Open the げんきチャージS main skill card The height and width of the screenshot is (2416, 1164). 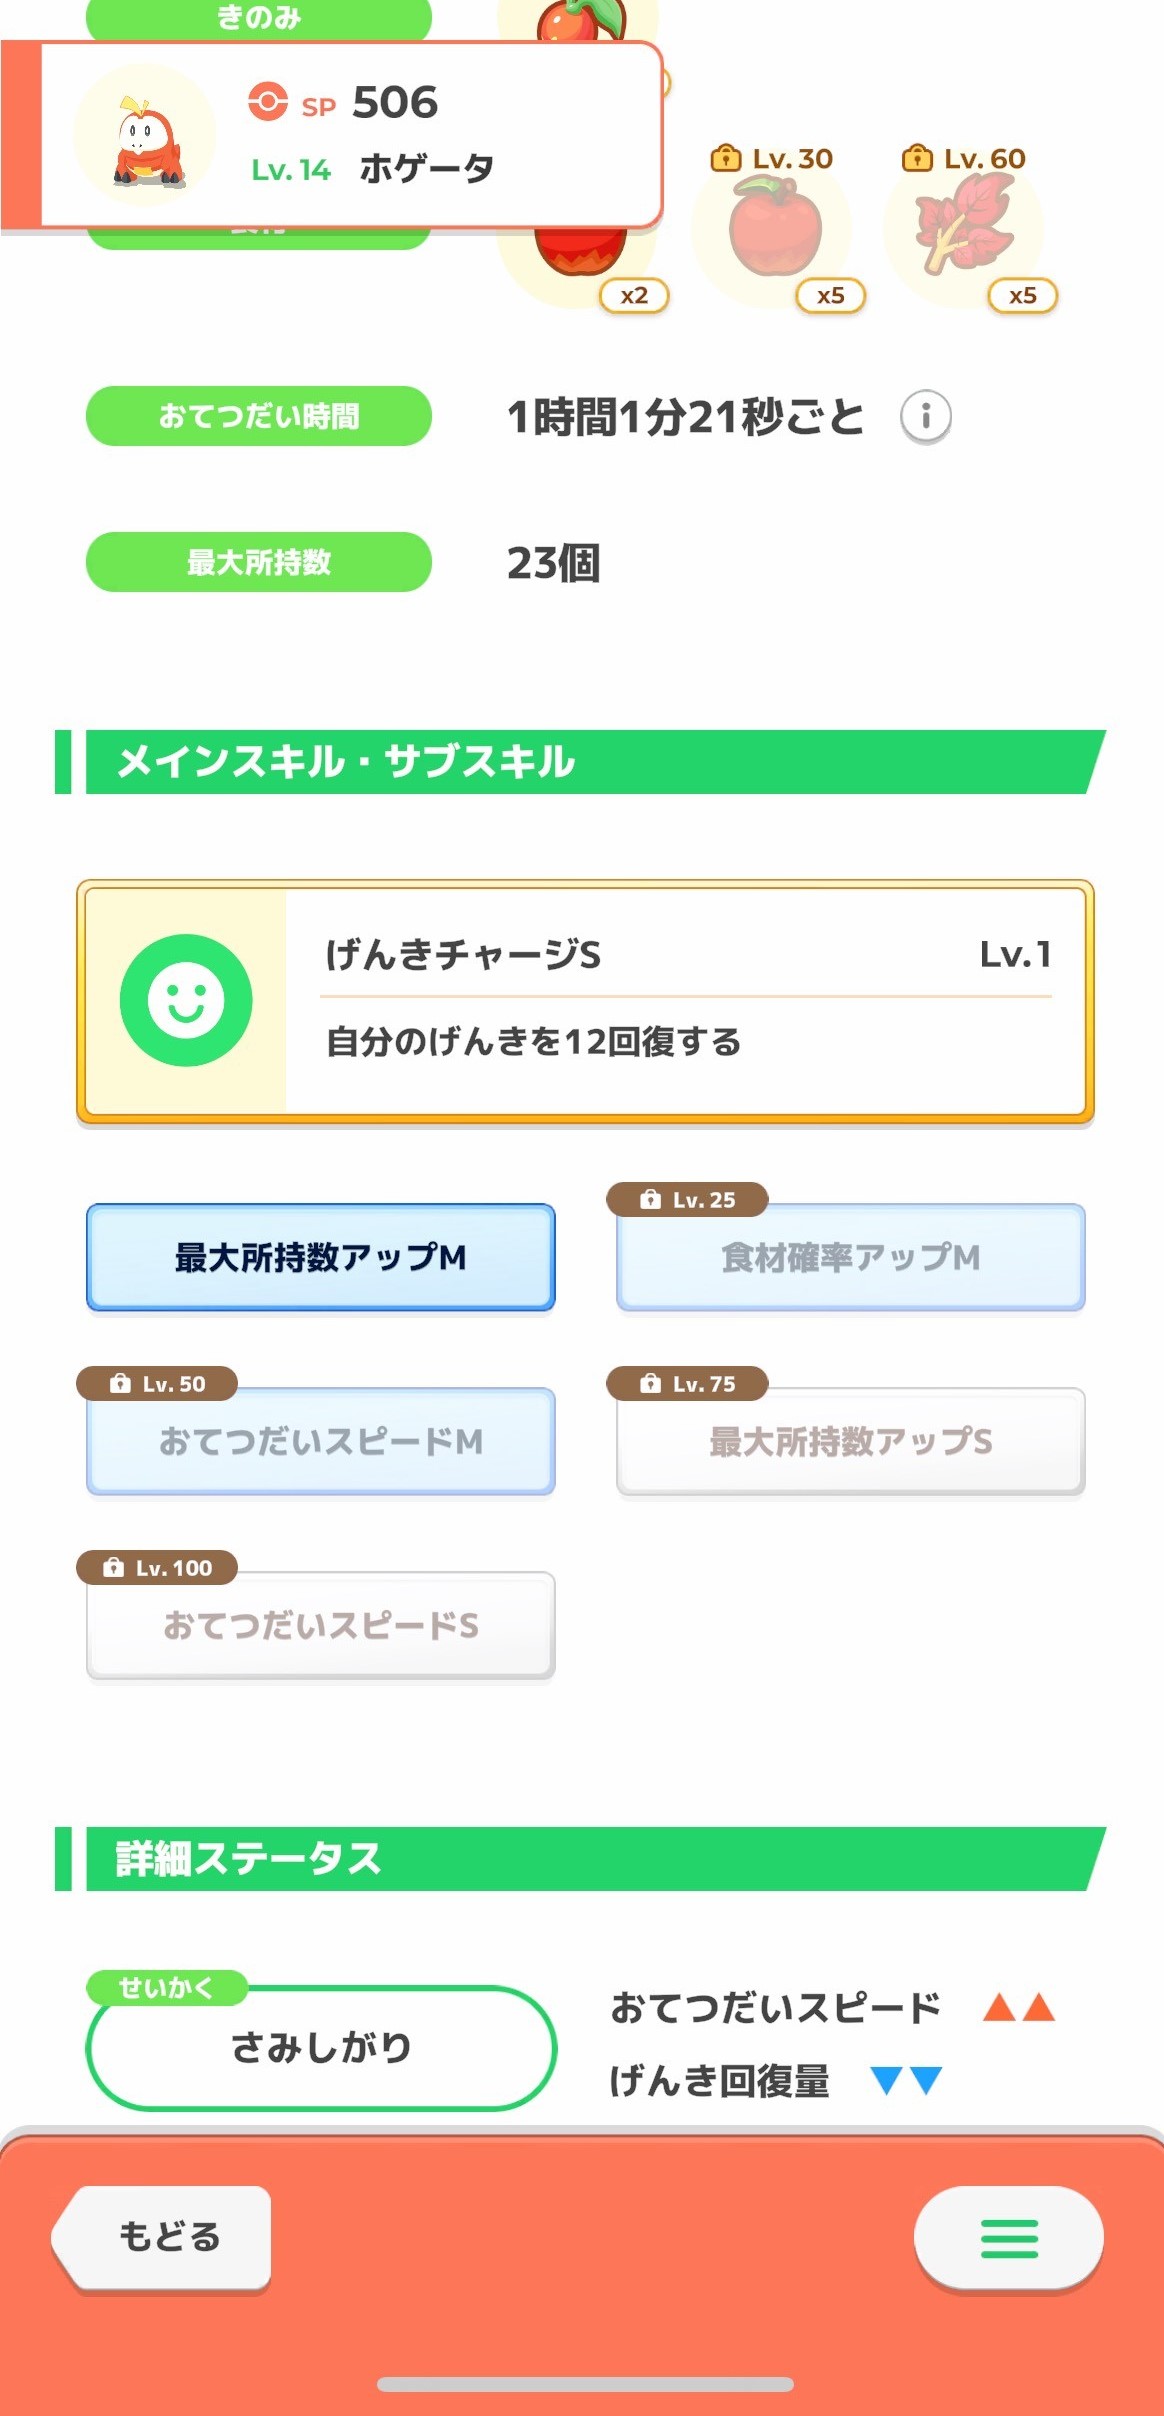coord(686,1000)
